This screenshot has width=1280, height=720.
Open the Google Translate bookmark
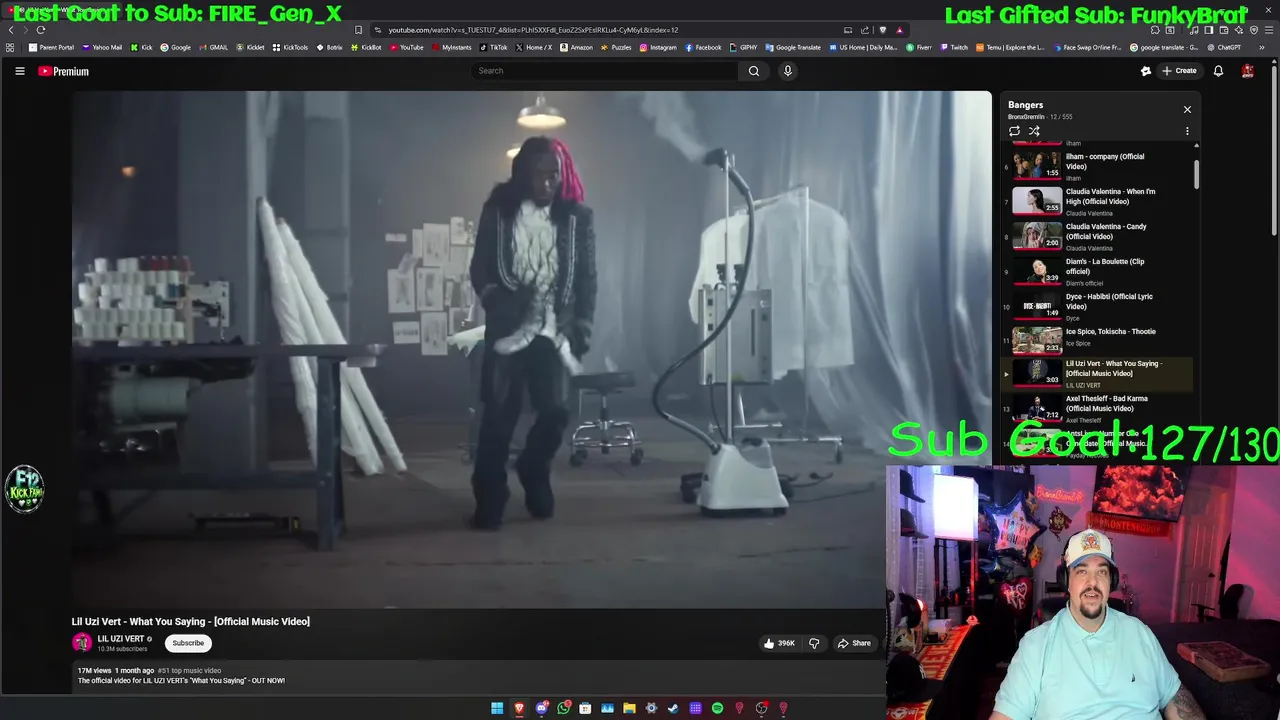coord(793,47)
